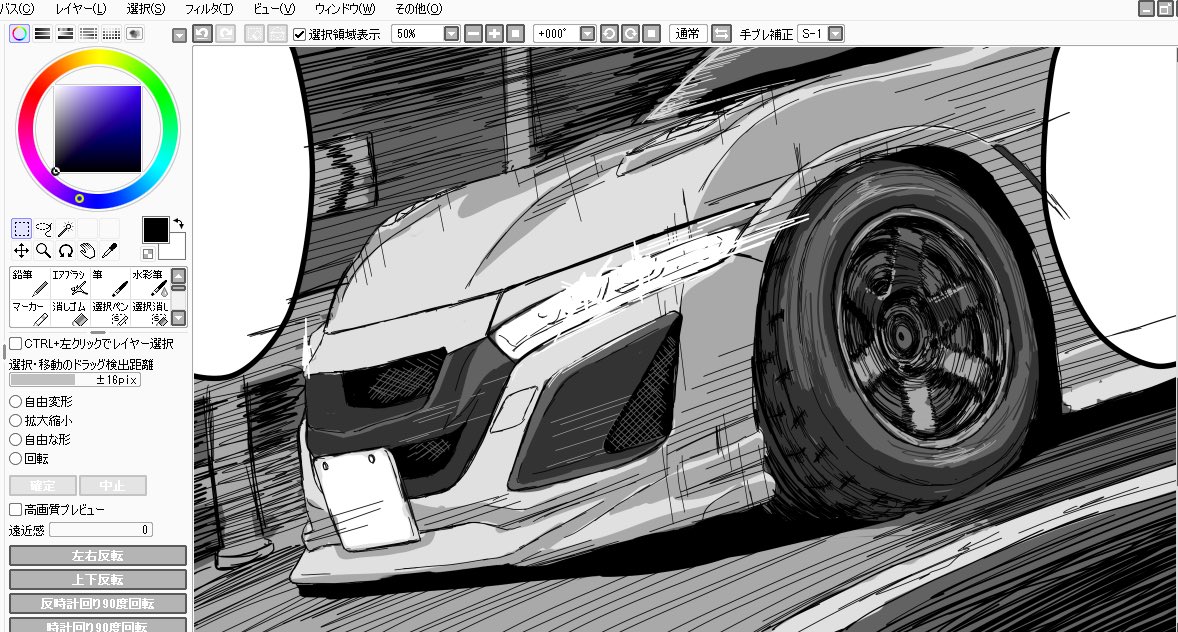The height and width of the screenshot is (632, 1178).
Task: Open the 選択(S) menu
Action: [146, 9]
